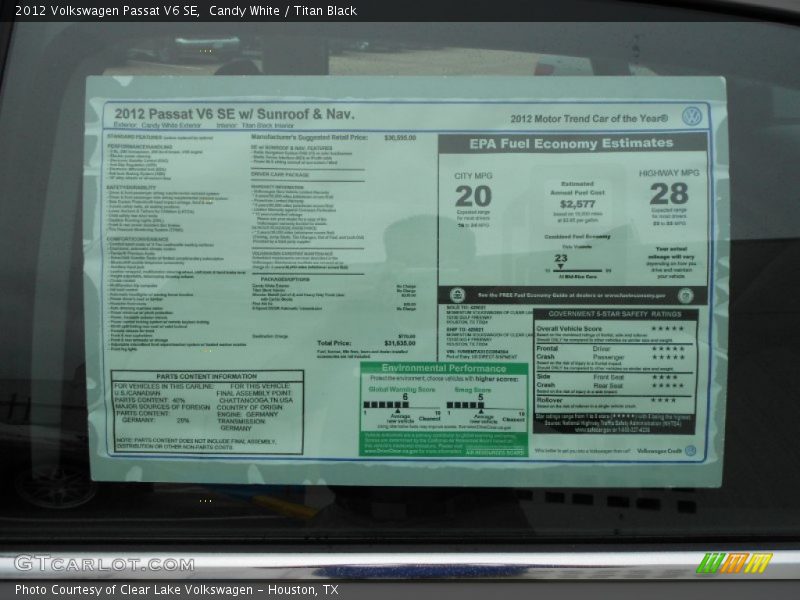800x600 pixels.
Task: Click 'Candy White / Titan Black' in the caption
Action: coord(283,11)
